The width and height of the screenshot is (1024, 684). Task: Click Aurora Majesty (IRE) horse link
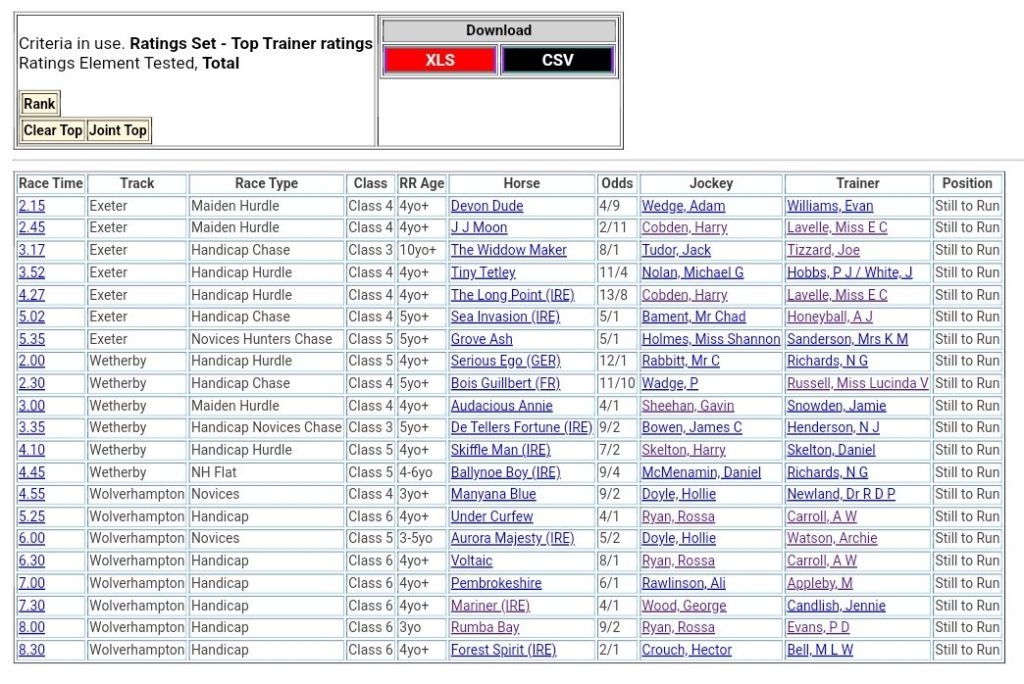click(512, 538)
